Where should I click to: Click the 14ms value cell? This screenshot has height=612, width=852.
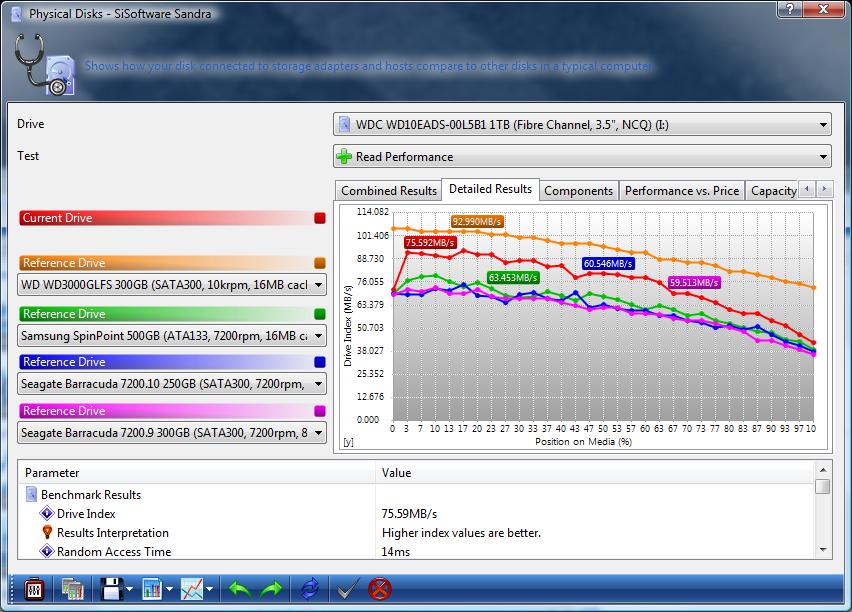click(x=396, y=552)
